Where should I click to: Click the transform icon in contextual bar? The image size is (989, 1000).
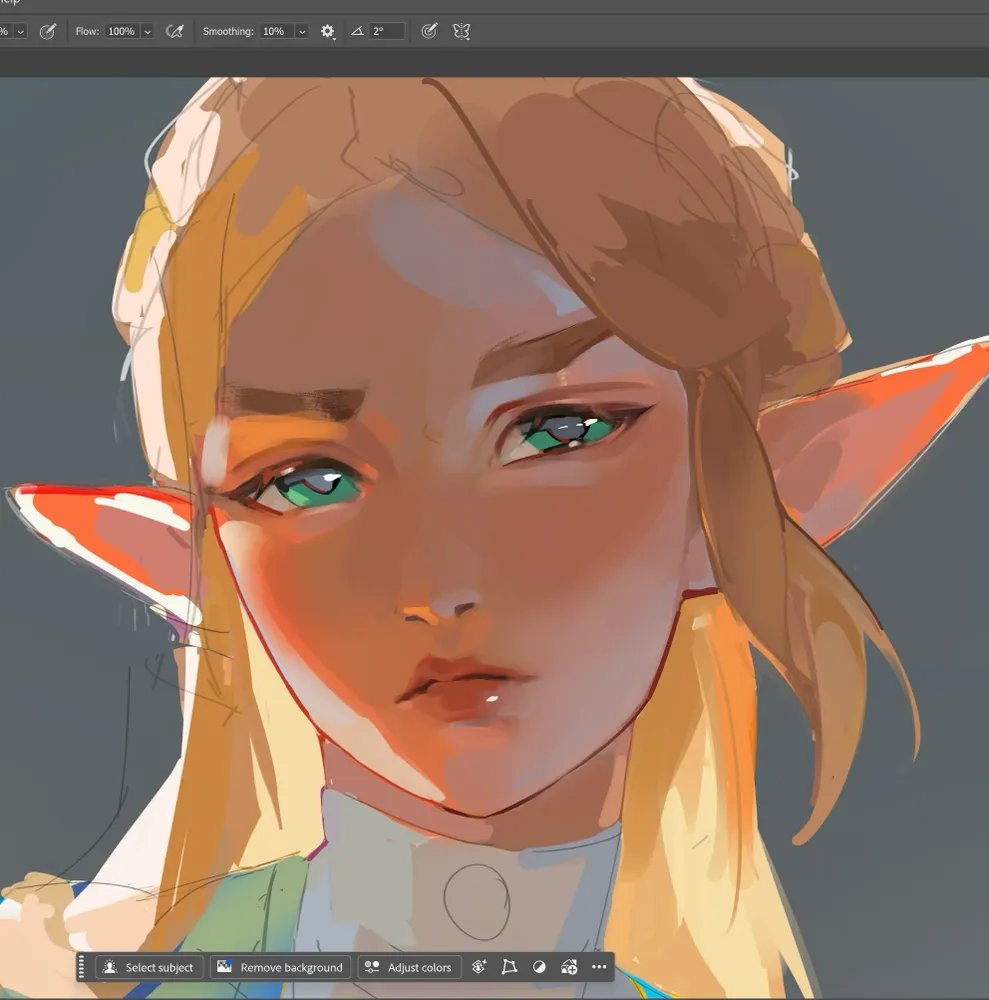(509, 967)
